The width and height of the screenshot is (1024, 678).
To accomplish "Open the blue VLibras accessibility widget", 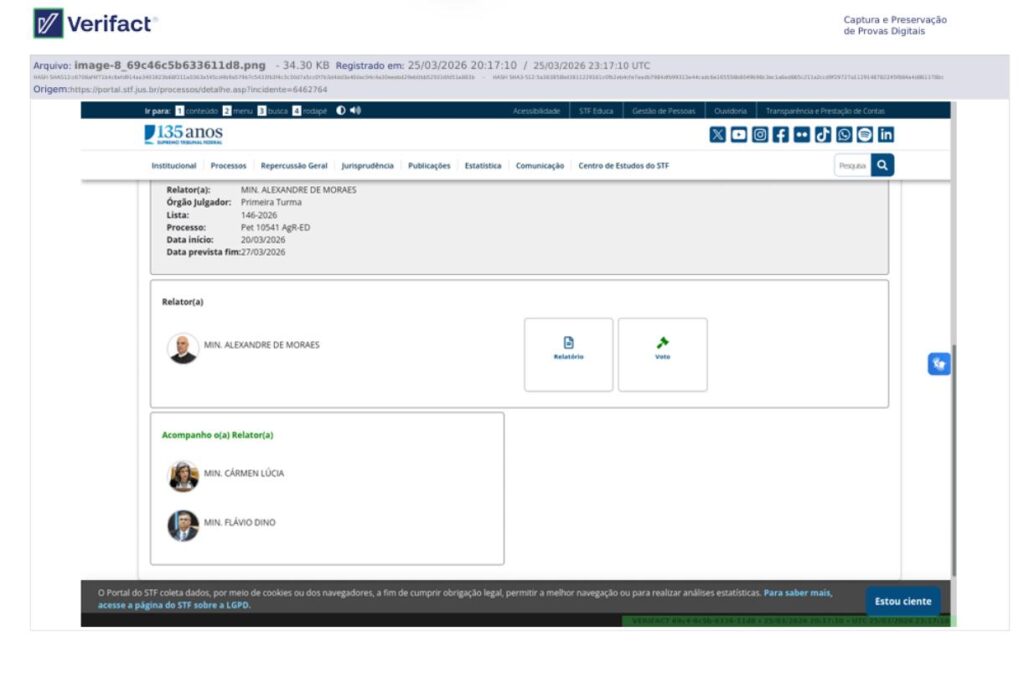I will pyautogui.click(x=938, y=364).
